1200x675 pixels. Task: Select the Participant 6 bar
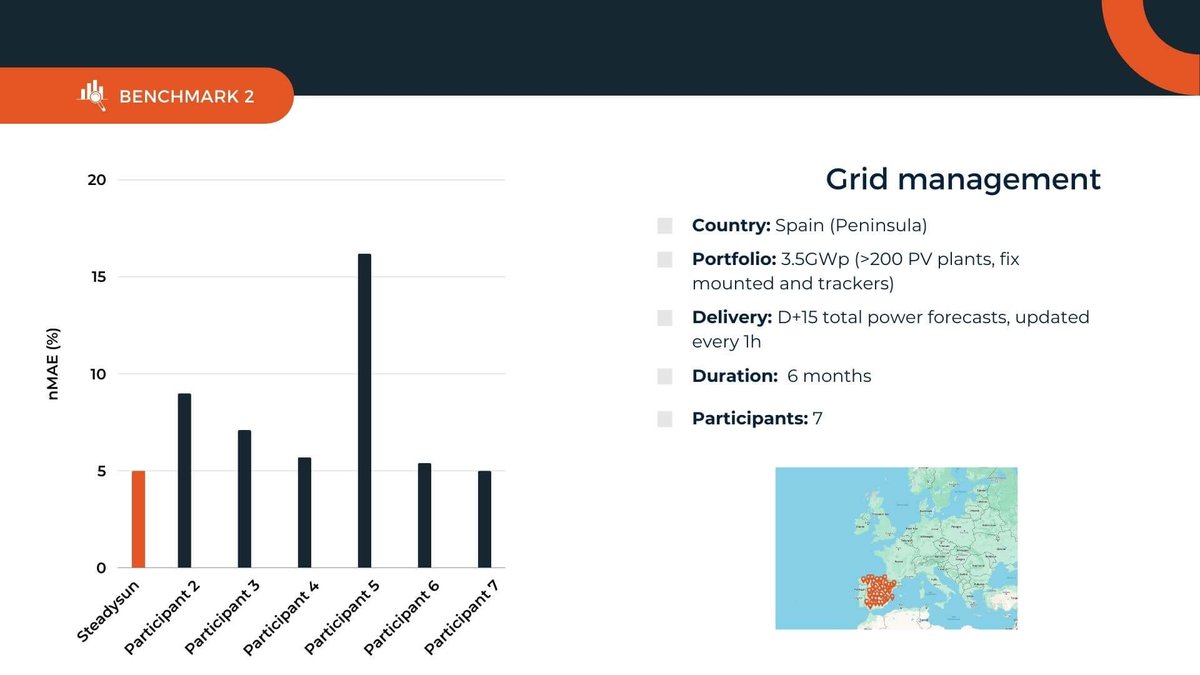pos(424,516)
